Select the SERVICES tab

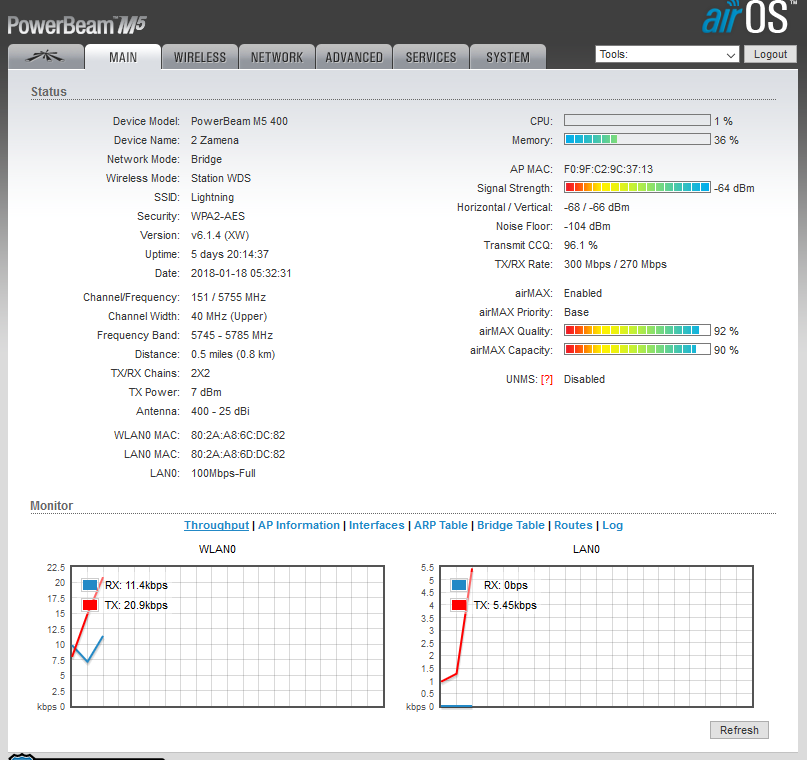click(x=431, y=57)
